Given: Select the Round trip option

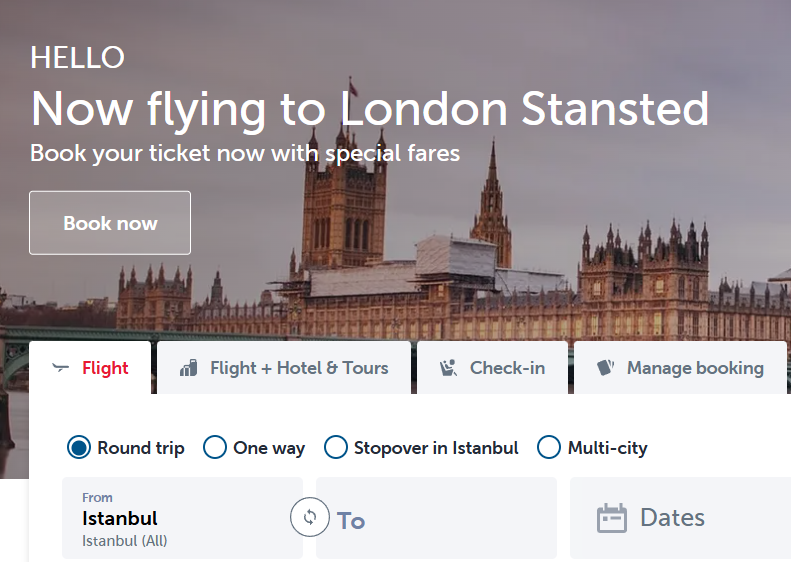Looking at the screenshot, I should [x=79, y=447].
